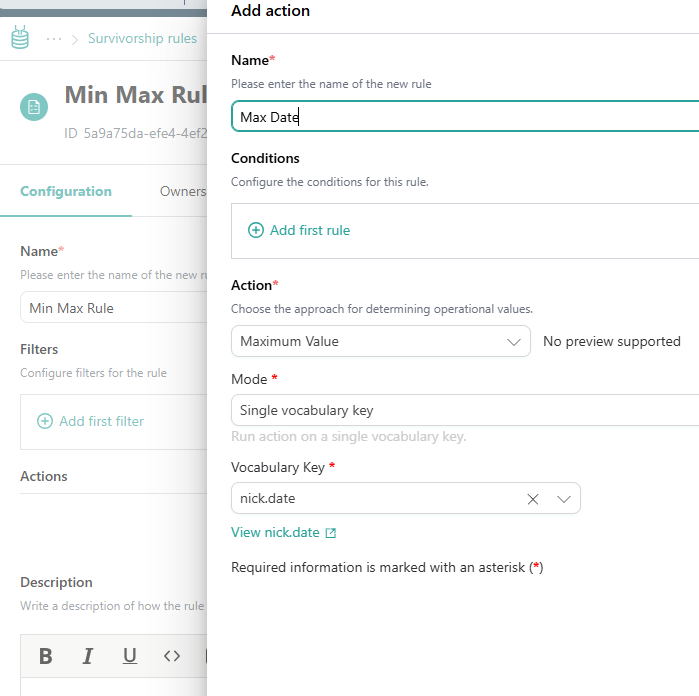Toggle code formatting in description editor

tap(172, 656)
